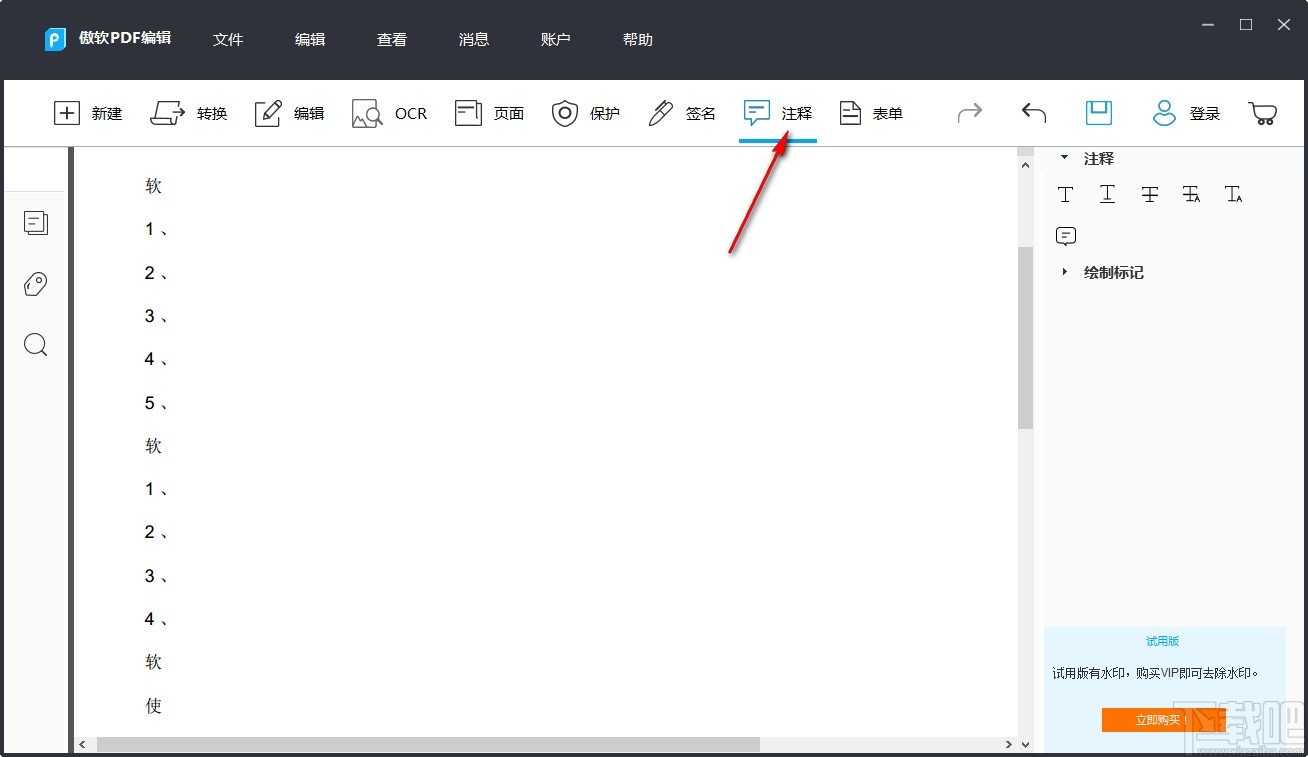Click the redo arrow icon

click(x=969, y=113)
